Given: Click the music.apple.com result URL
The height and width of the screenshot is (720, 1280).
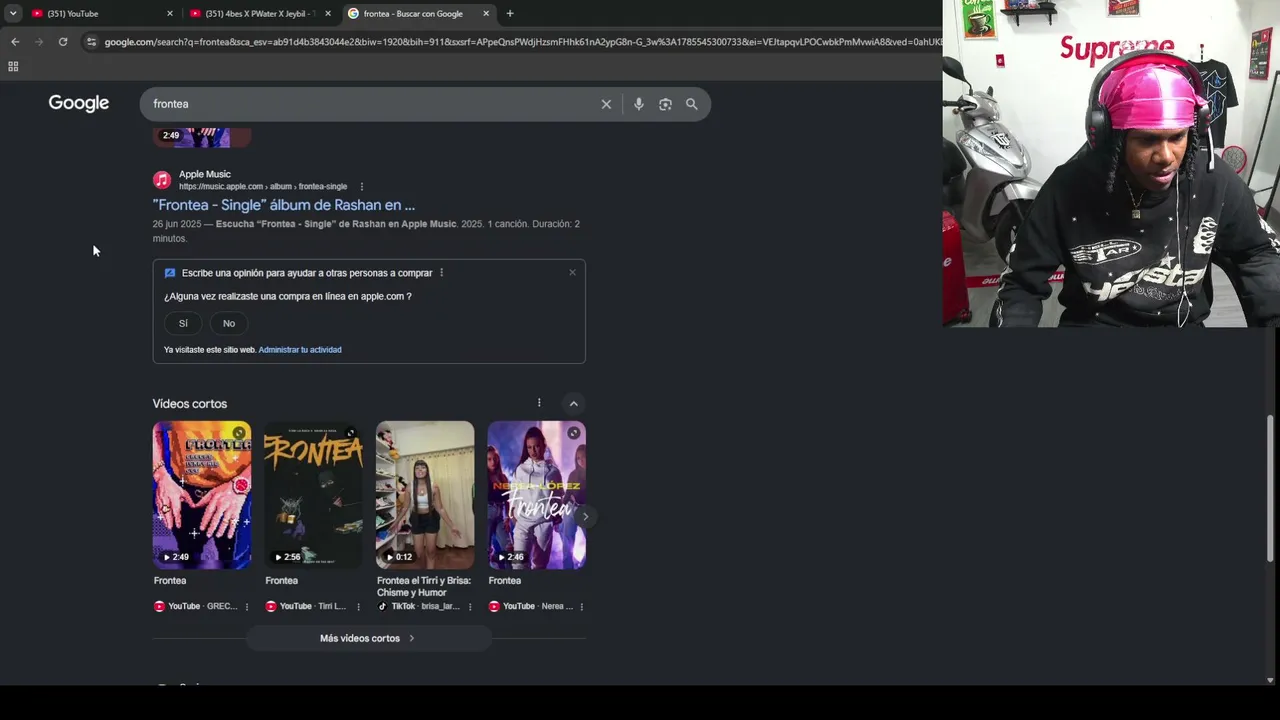Looking at the screenshot, I should [x=263, y=187].
